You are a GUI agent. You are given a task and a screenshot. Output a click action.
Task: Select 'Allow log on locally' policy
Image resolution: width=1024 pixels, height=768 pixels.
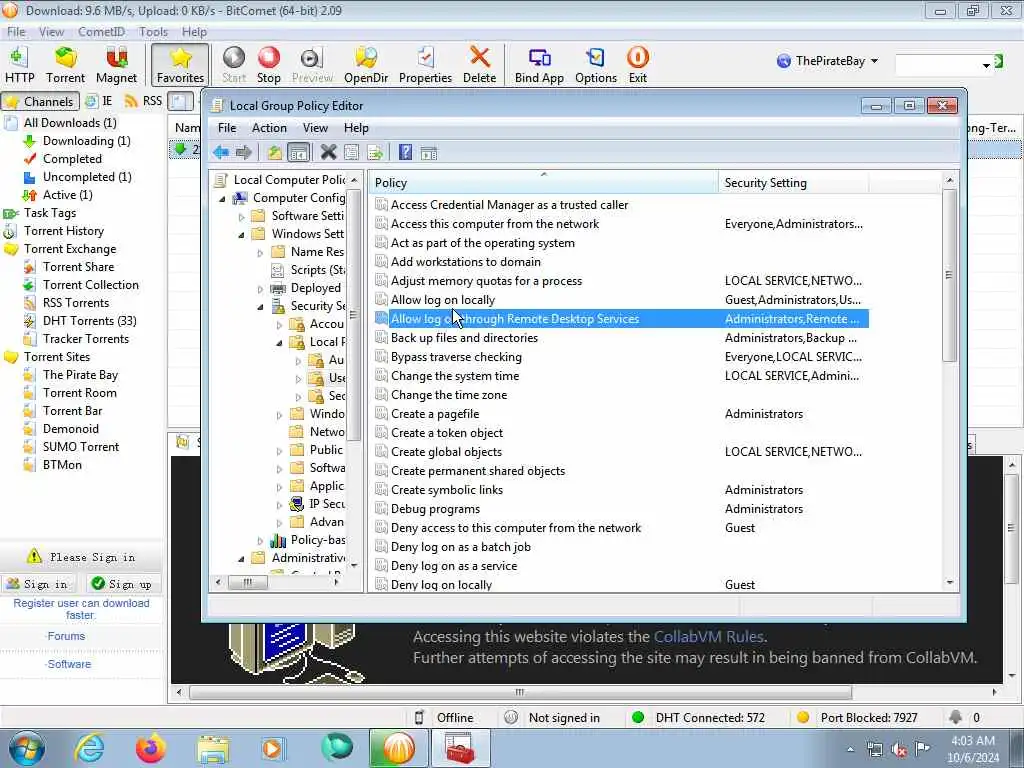pyautogui.click(x=443, y=300)
